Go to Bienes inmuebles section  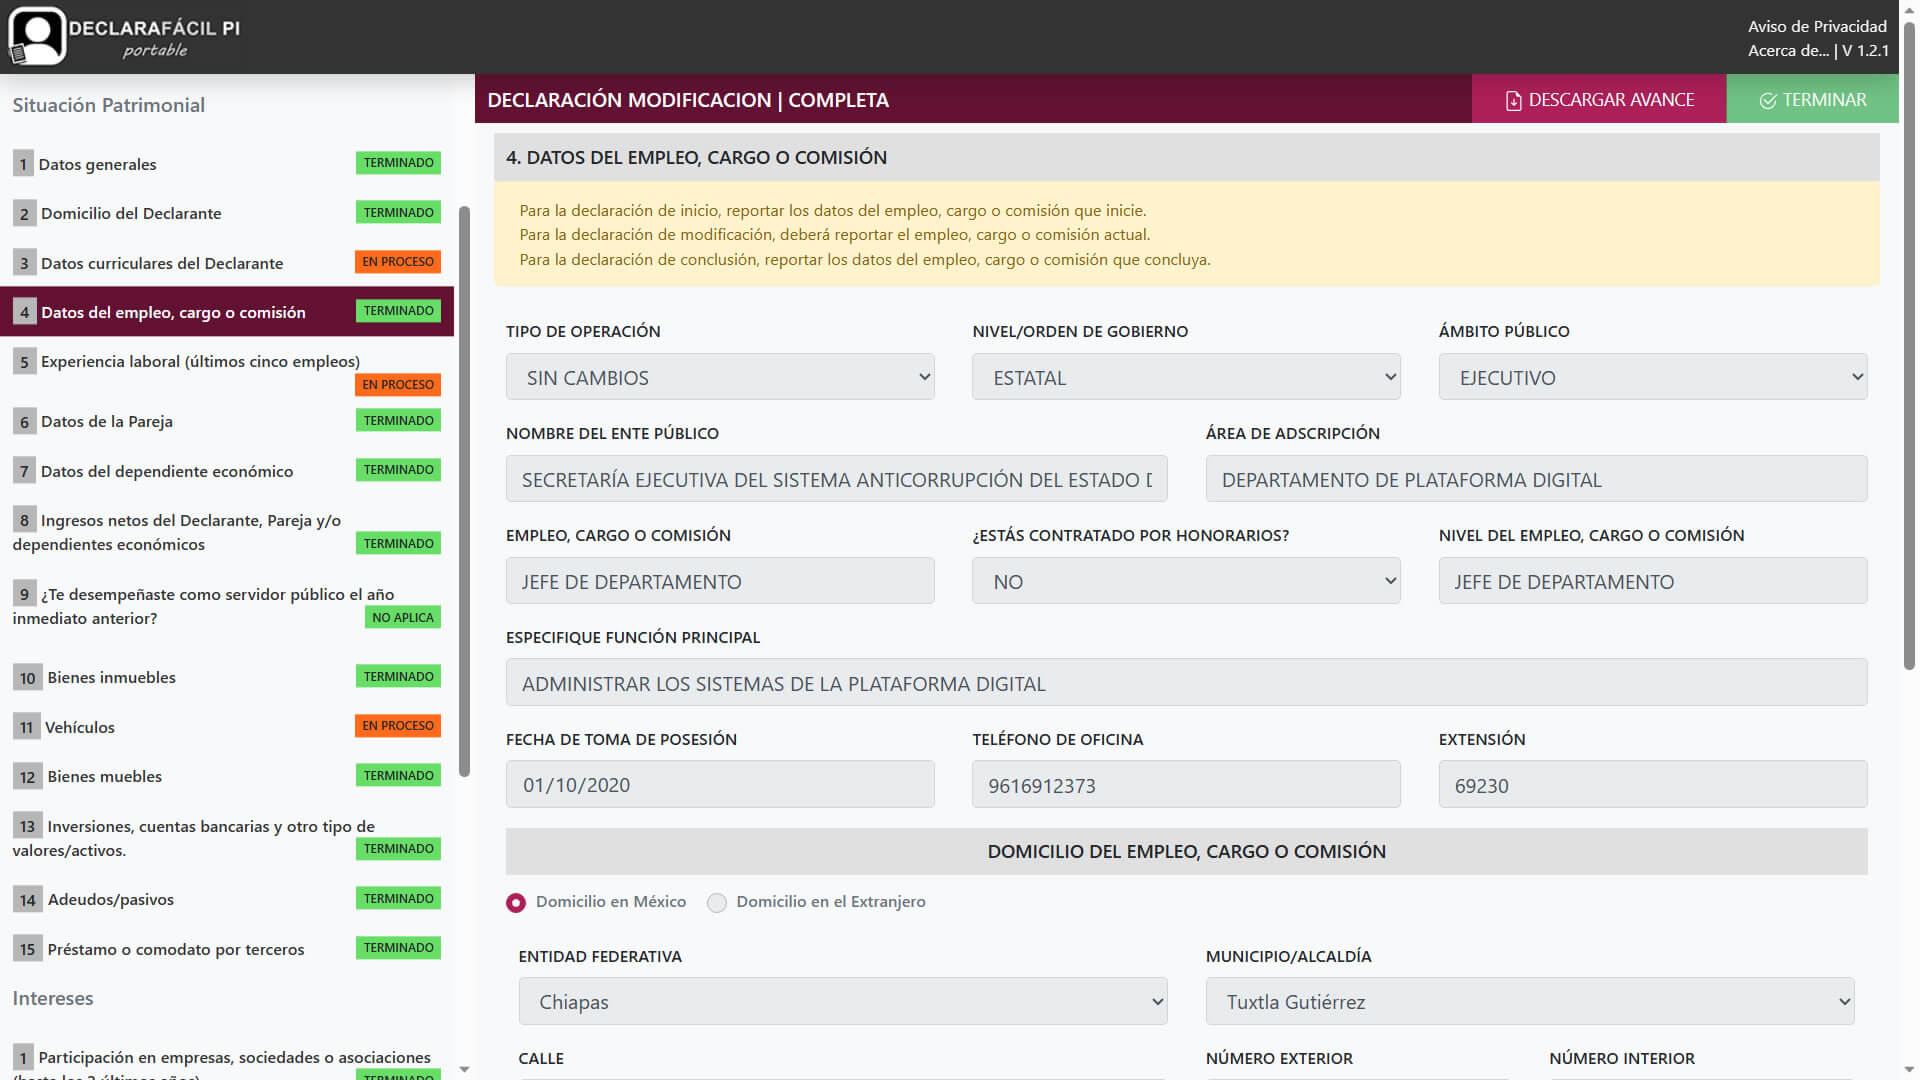point(227,677)
